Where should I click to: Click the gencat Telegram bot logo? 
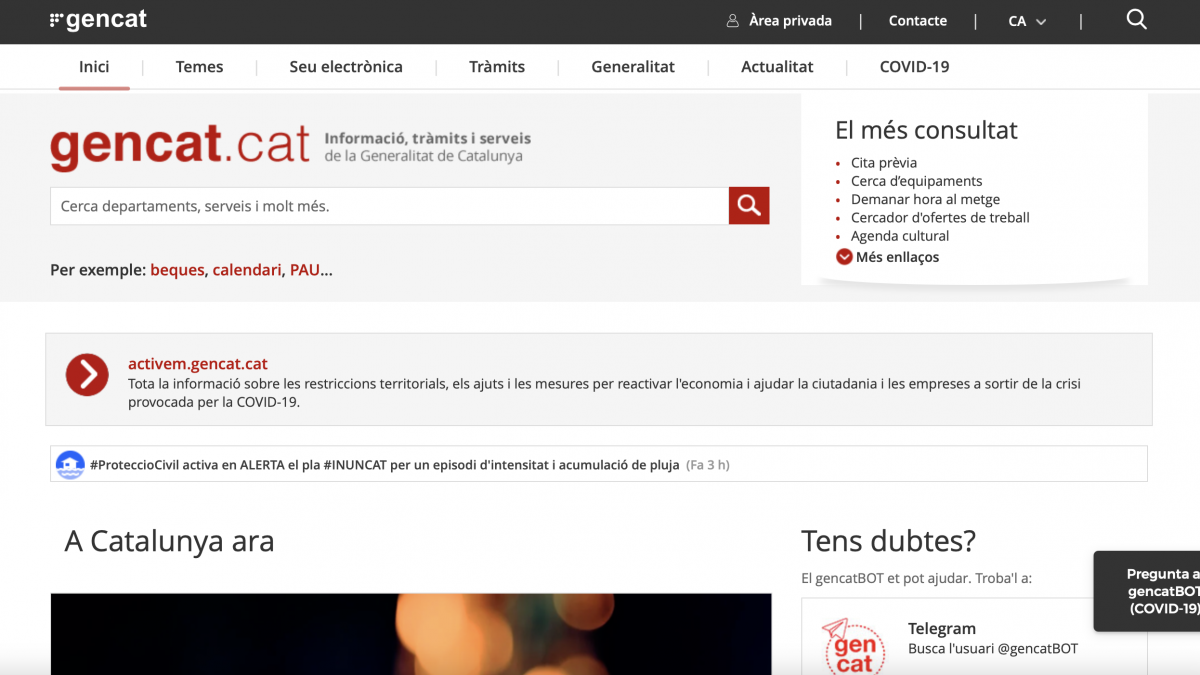(853, 646)
